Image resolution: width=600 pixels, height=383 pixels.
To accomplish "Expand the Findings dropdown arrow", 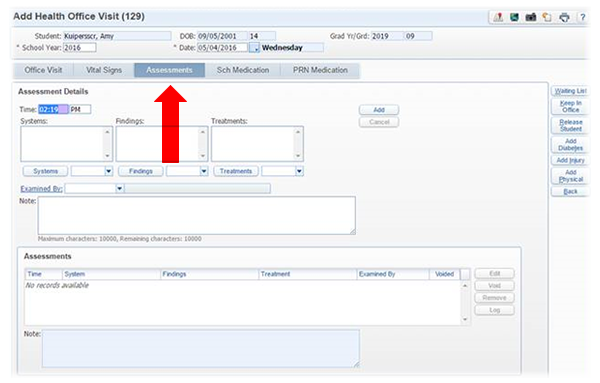I will tap(204, 171).
